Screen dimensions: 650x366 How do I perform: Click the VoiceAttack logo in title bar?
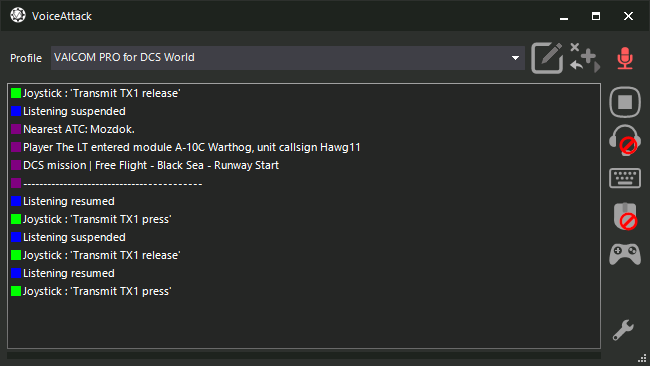click(x=18, y=15)
